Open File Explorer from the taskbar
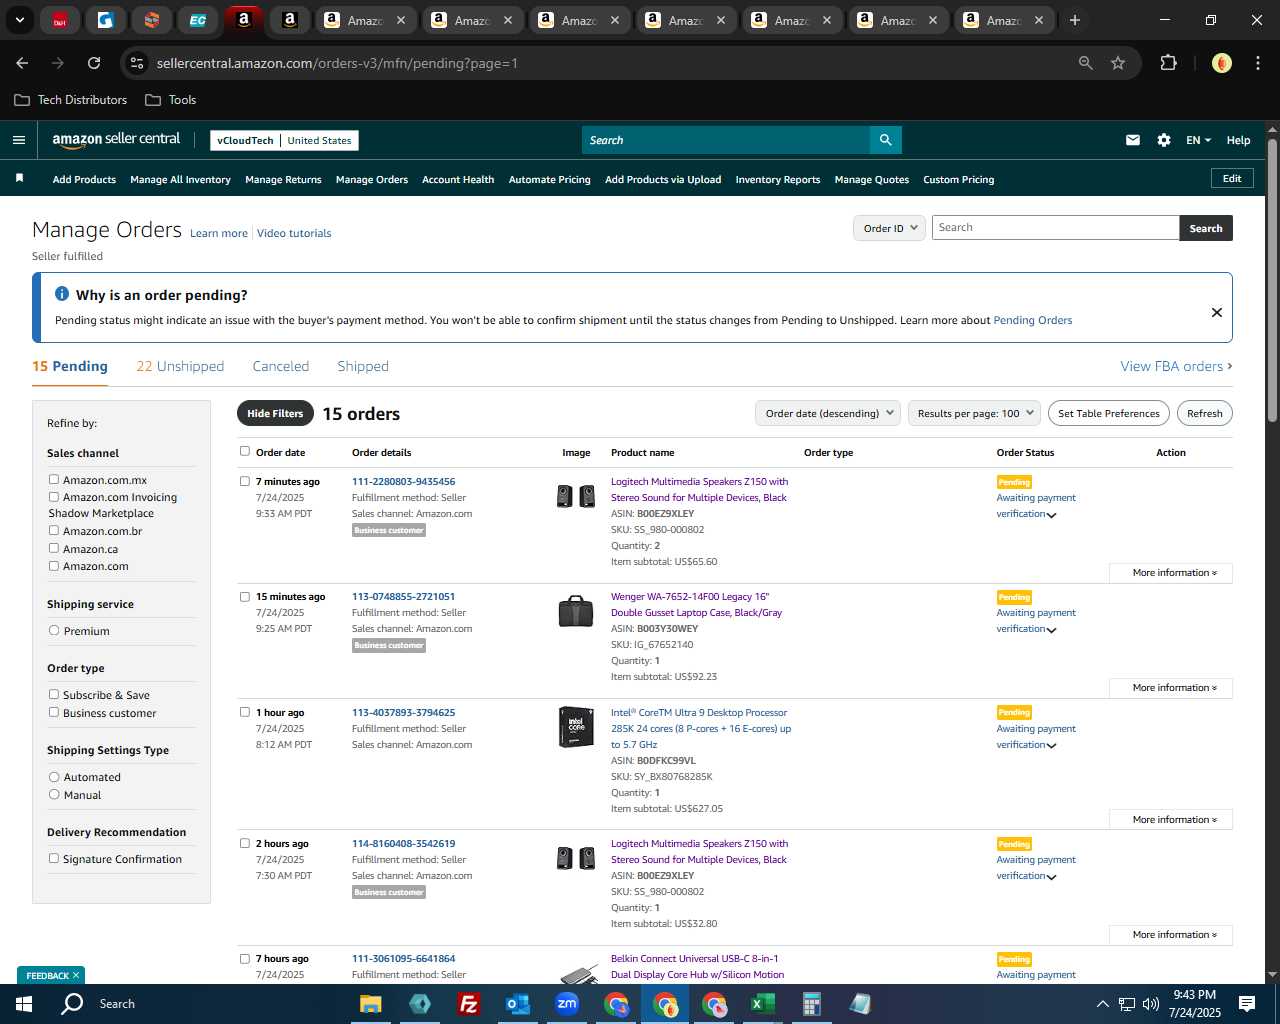The width and height of the screenshot is (1280, 1024). tap(371, 1003)
